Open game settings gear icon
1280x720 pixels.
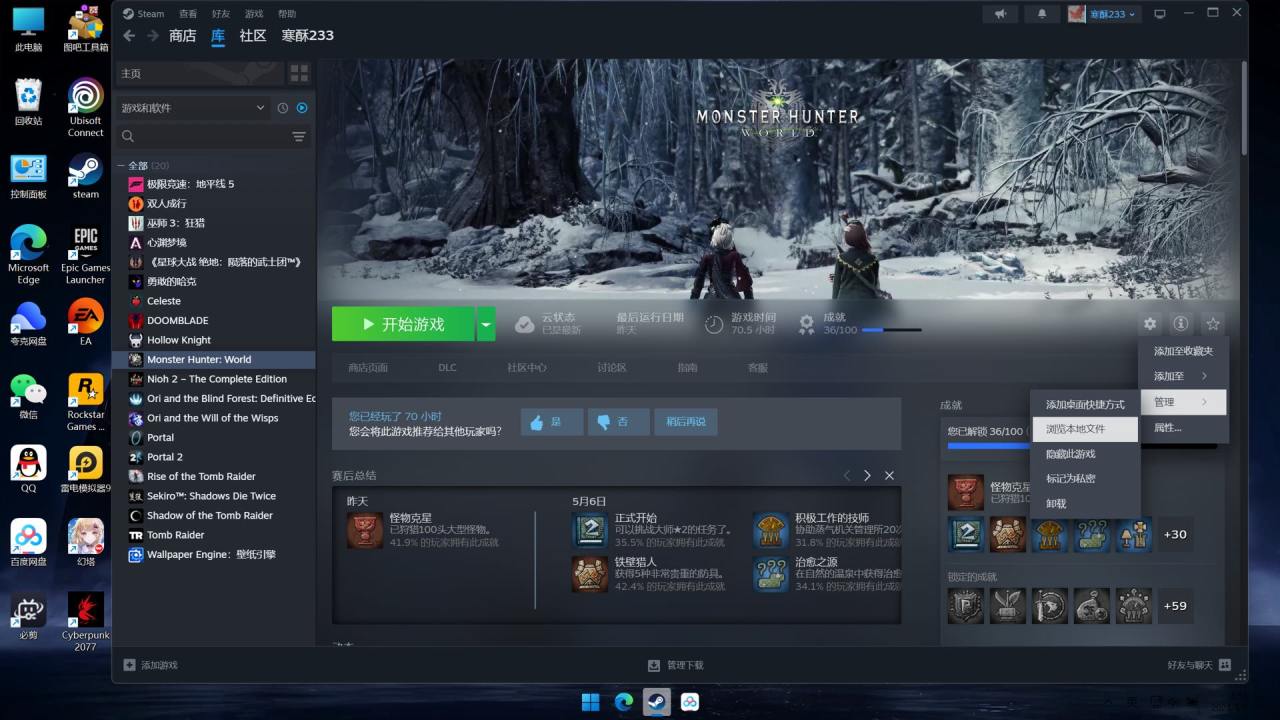coord(1150,324)
